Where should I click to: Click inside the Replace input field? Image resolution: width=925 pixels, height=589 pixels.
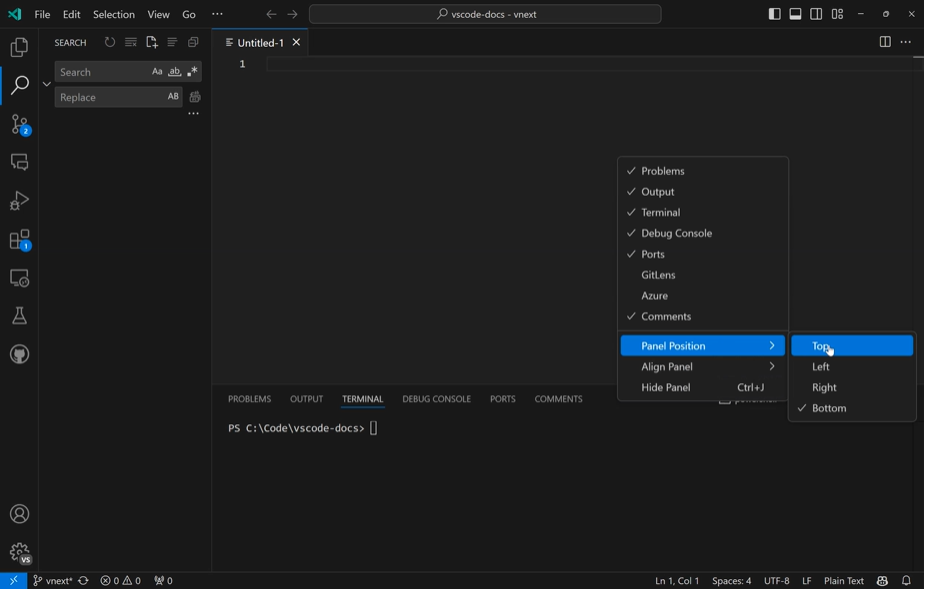(110, 96)
